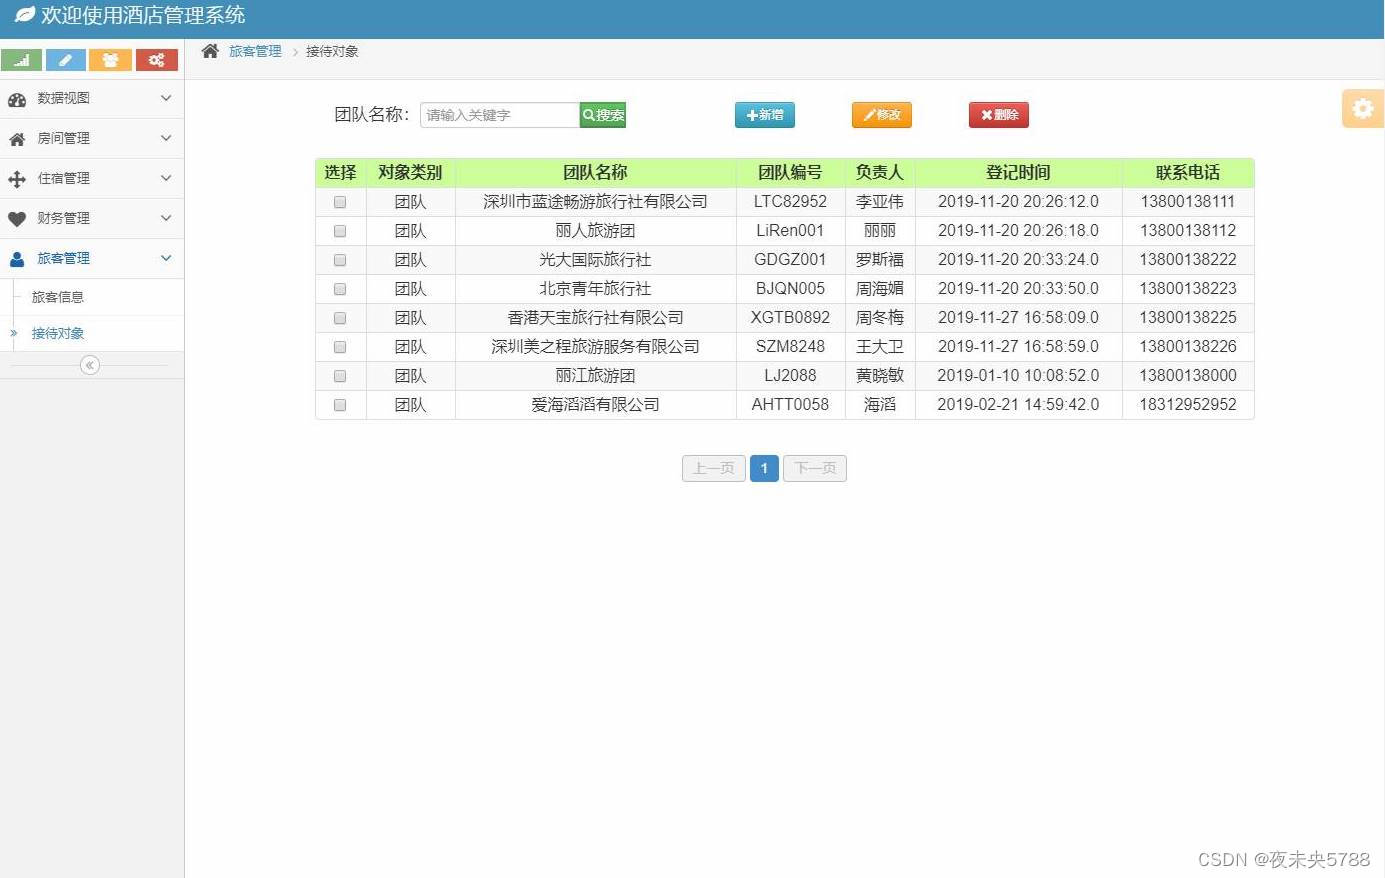Select the checkbox for 爱海滔滔有限公司
Screen dimensions: 1385x878
pyautogui.click(x=340, y=405)
